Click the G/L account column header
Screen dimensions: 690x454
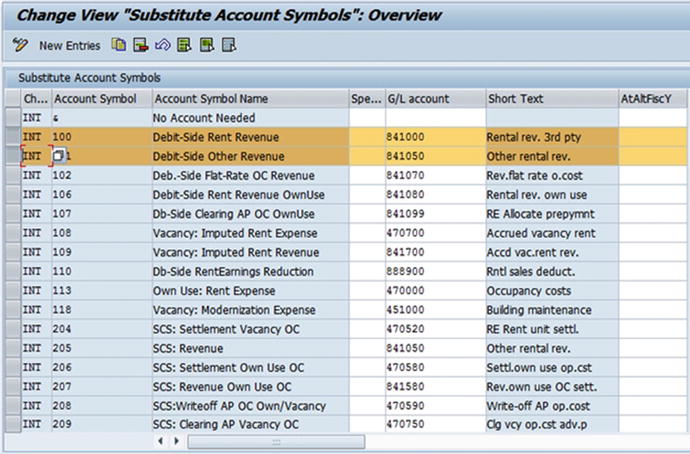[418, 99]
